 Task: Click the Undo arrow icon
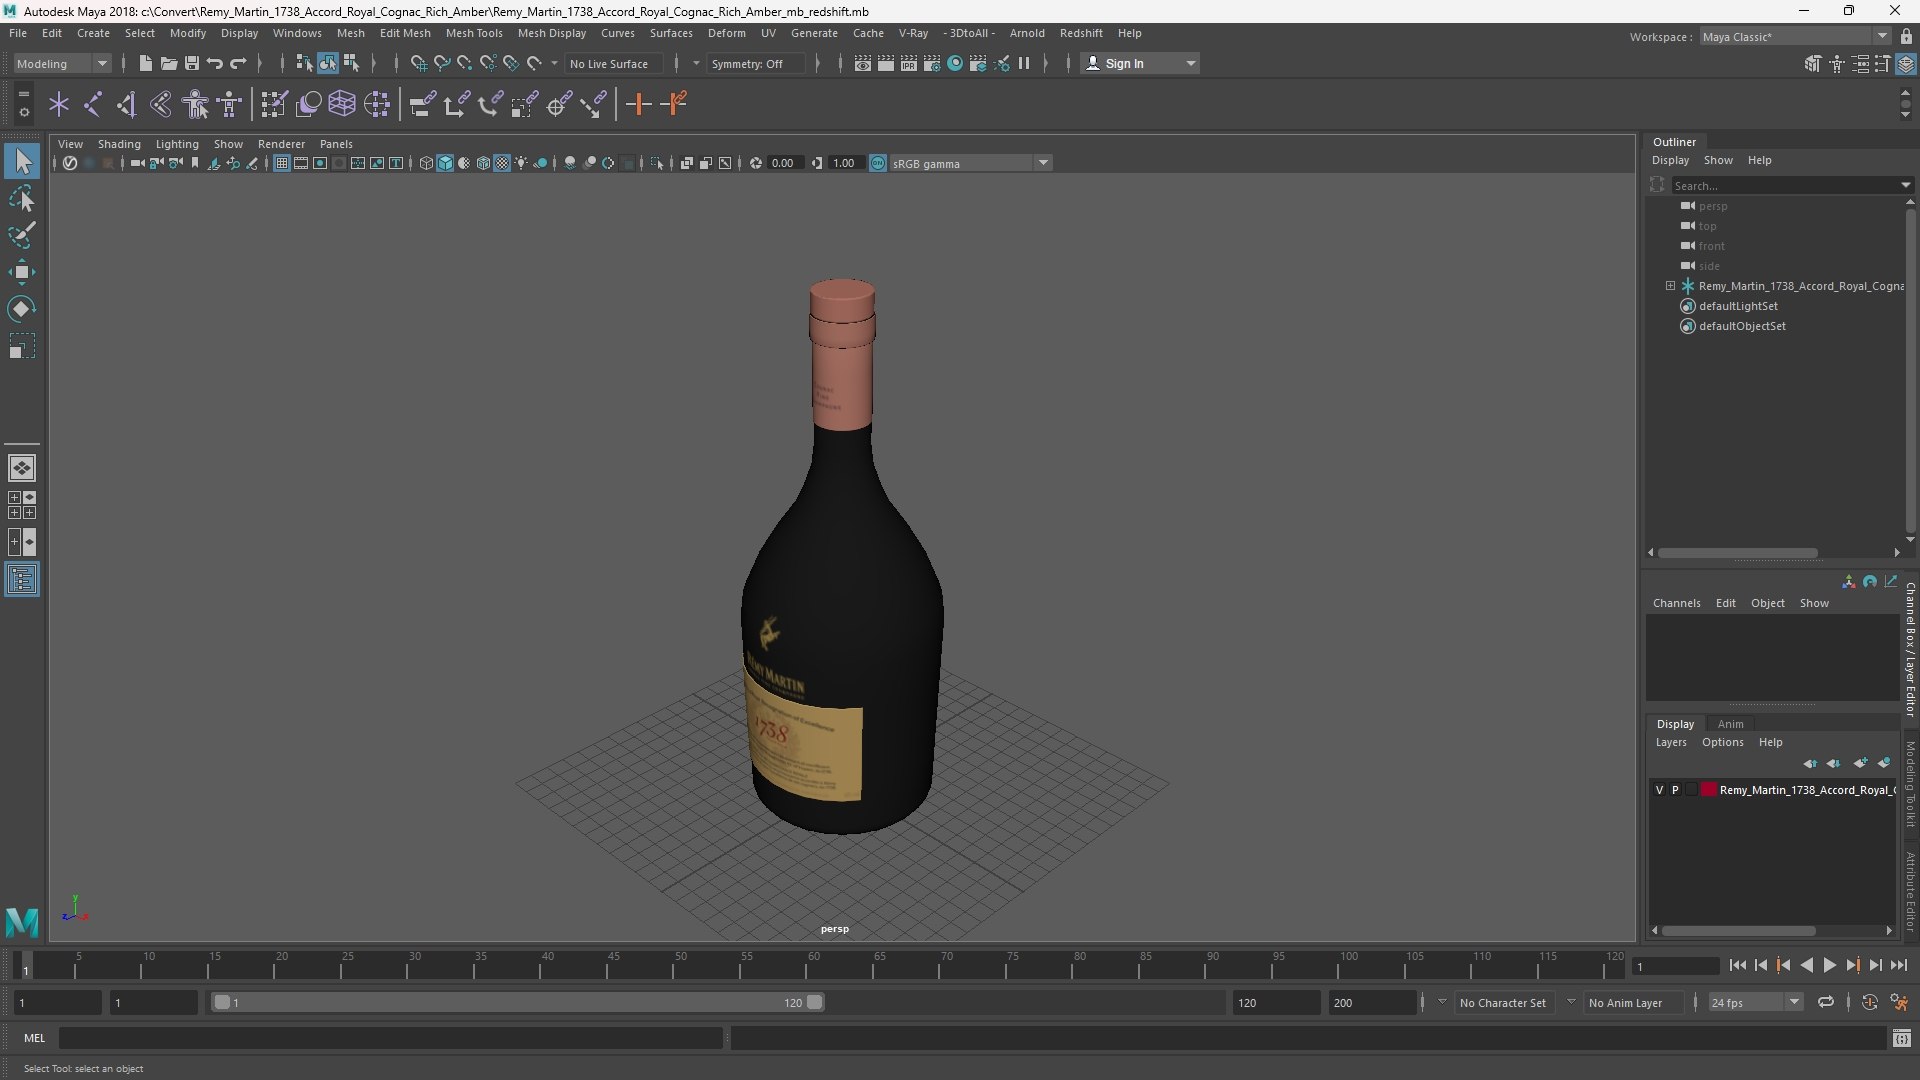point(215,63)
